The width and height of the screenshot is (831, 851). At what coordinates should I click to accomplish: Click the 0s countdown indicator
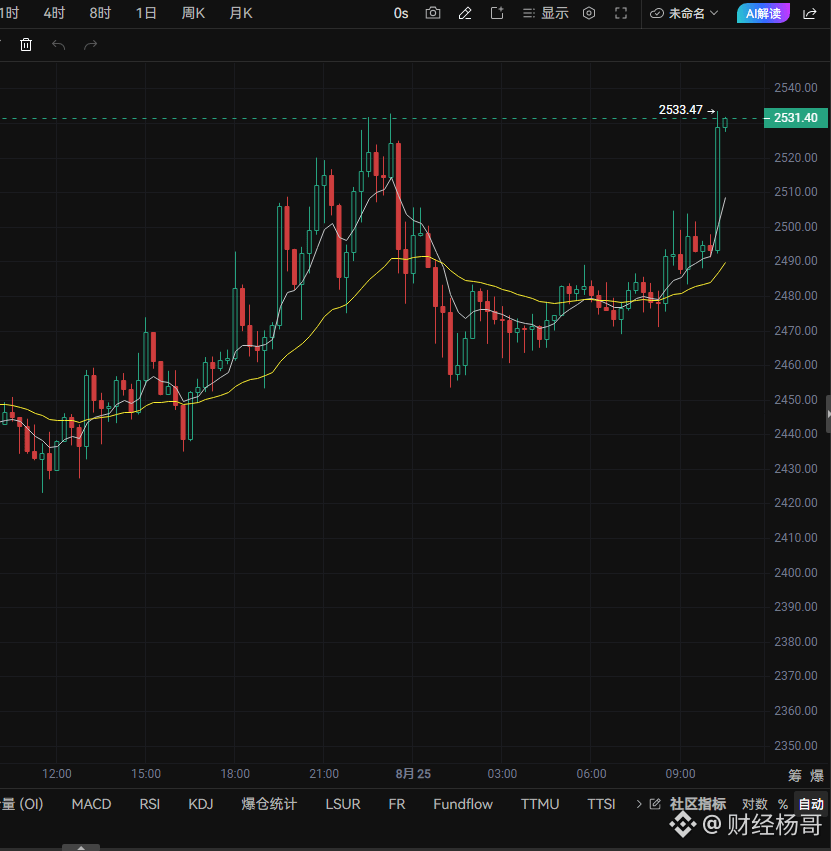pos(401,13)
